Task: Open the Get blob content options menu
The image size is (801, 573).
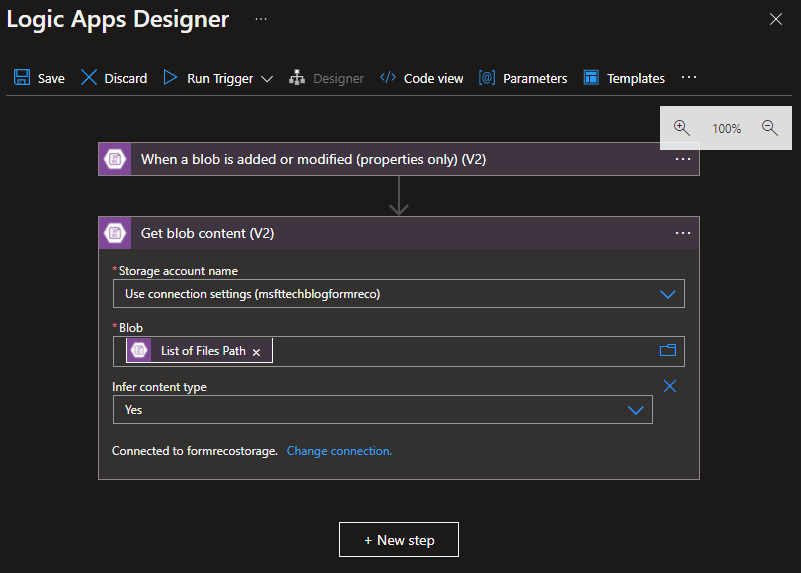Action: click(x=683, y=233)
